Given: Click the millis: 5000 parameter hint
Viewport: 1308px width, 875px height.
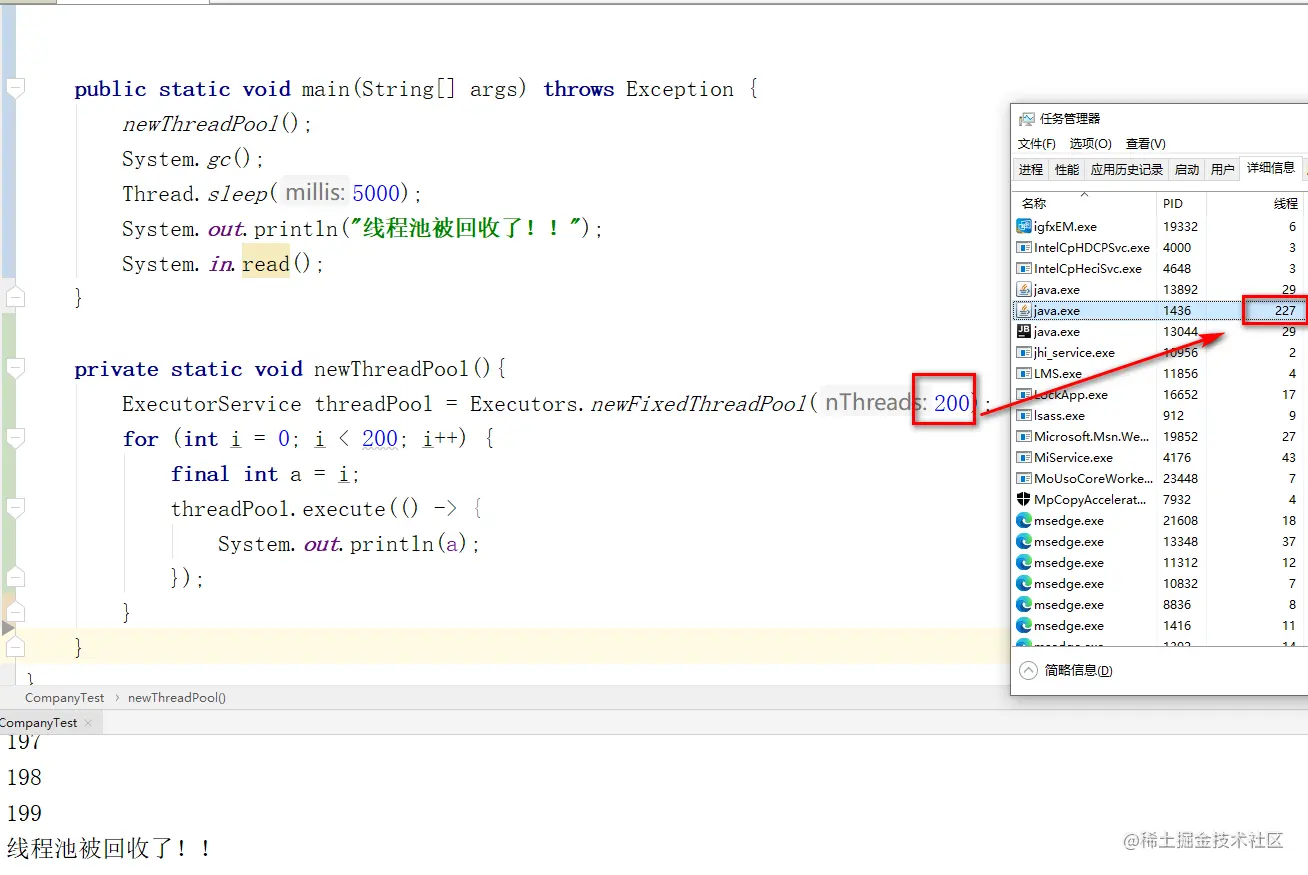Looking at the screenshot, I should (x=343, y=193).
